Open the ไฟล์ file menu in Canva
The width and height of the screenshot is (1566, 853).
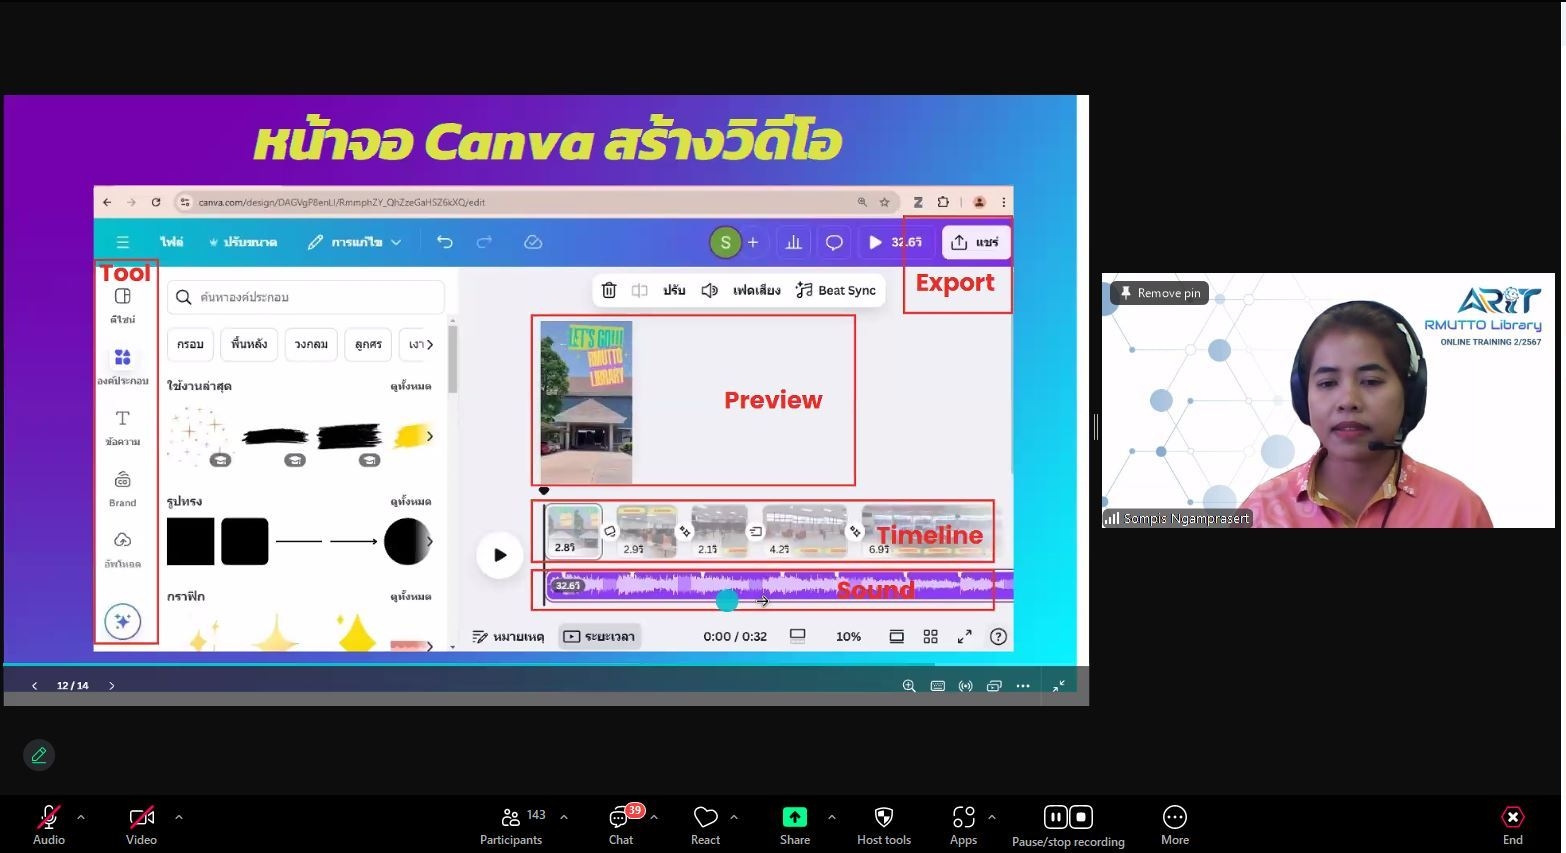[x=171, y=242]
